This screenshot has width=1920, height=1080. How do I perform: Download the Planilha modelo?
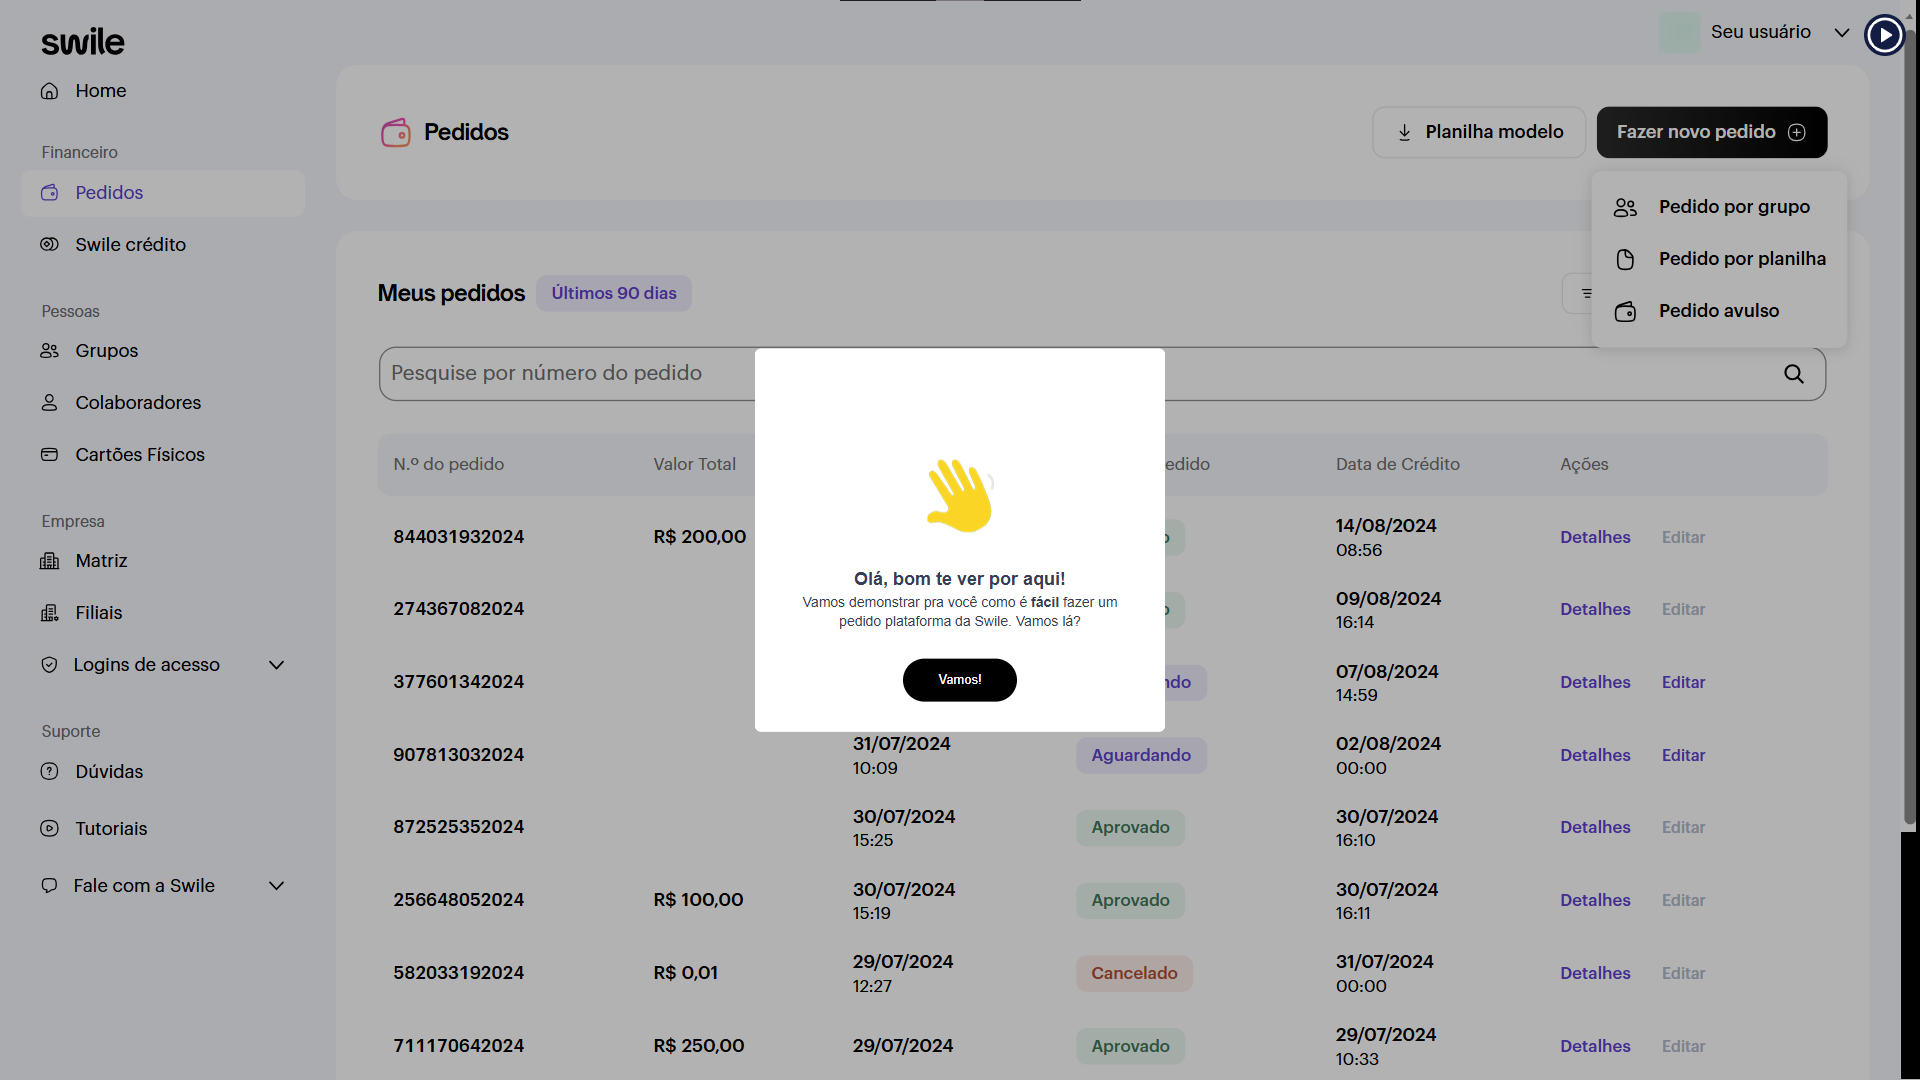1479,132
